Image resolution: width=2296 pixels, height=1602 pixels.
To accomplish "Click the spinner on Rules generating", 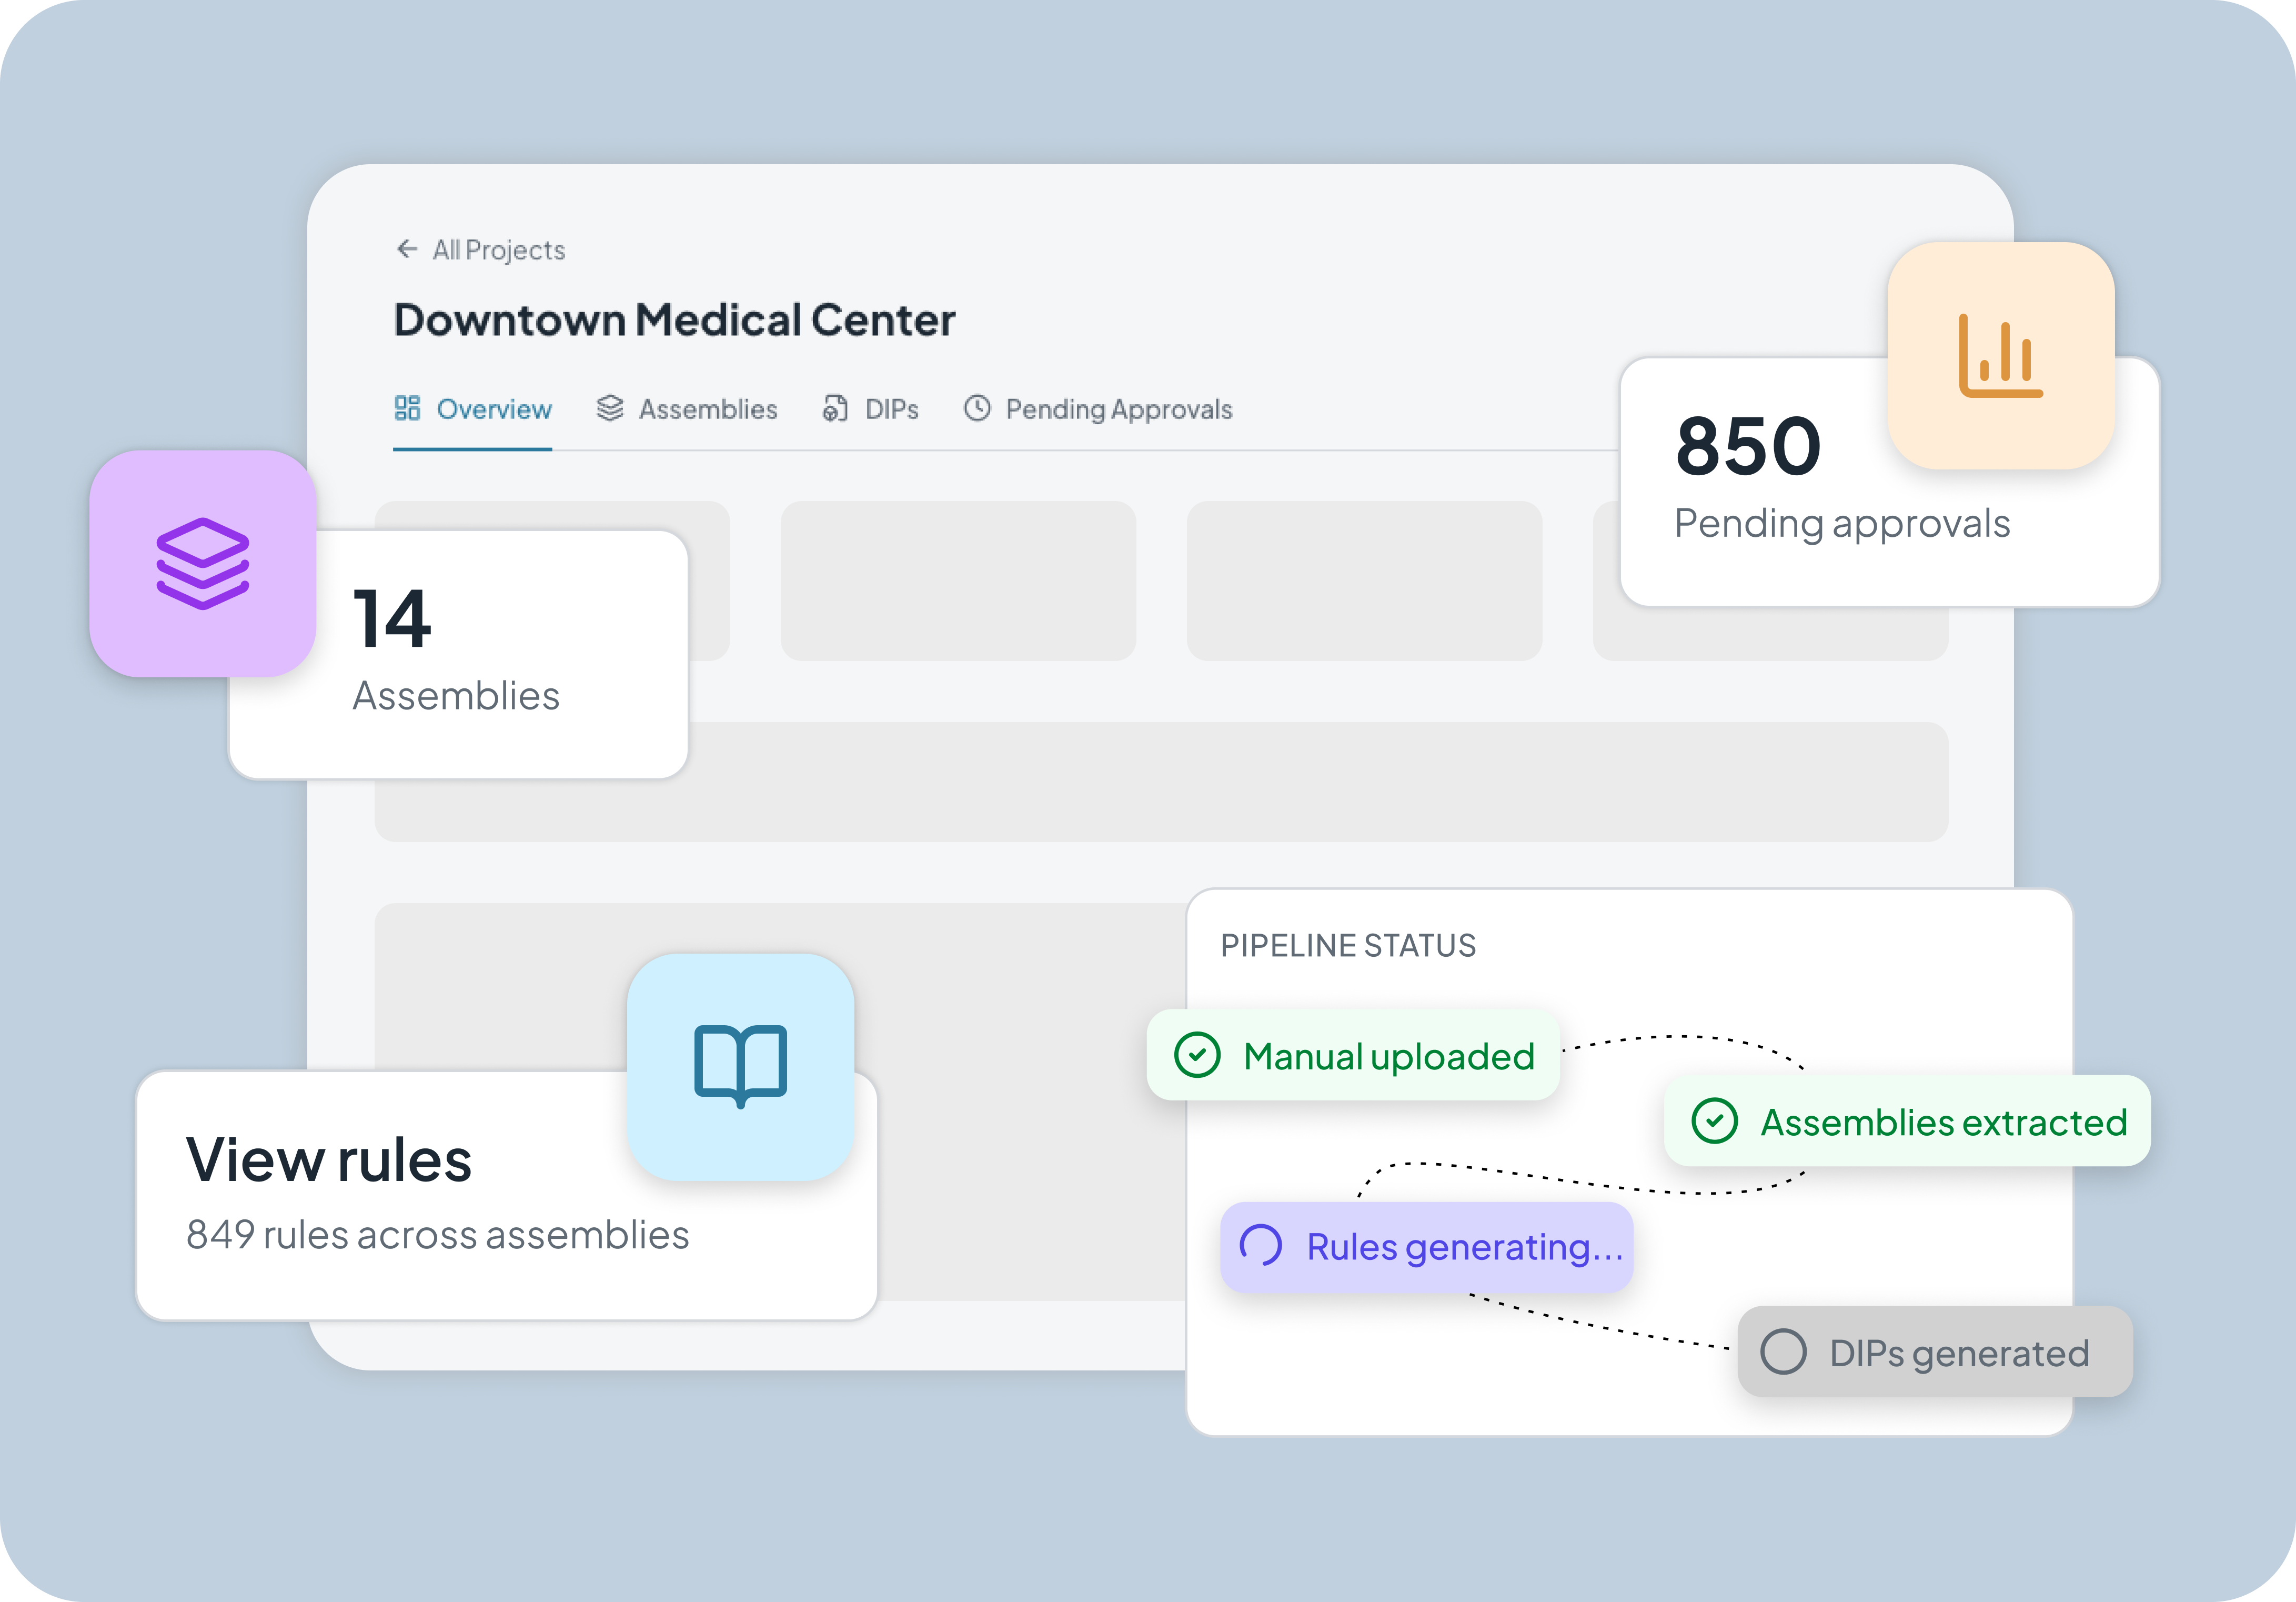I will click(1260, 1246).
